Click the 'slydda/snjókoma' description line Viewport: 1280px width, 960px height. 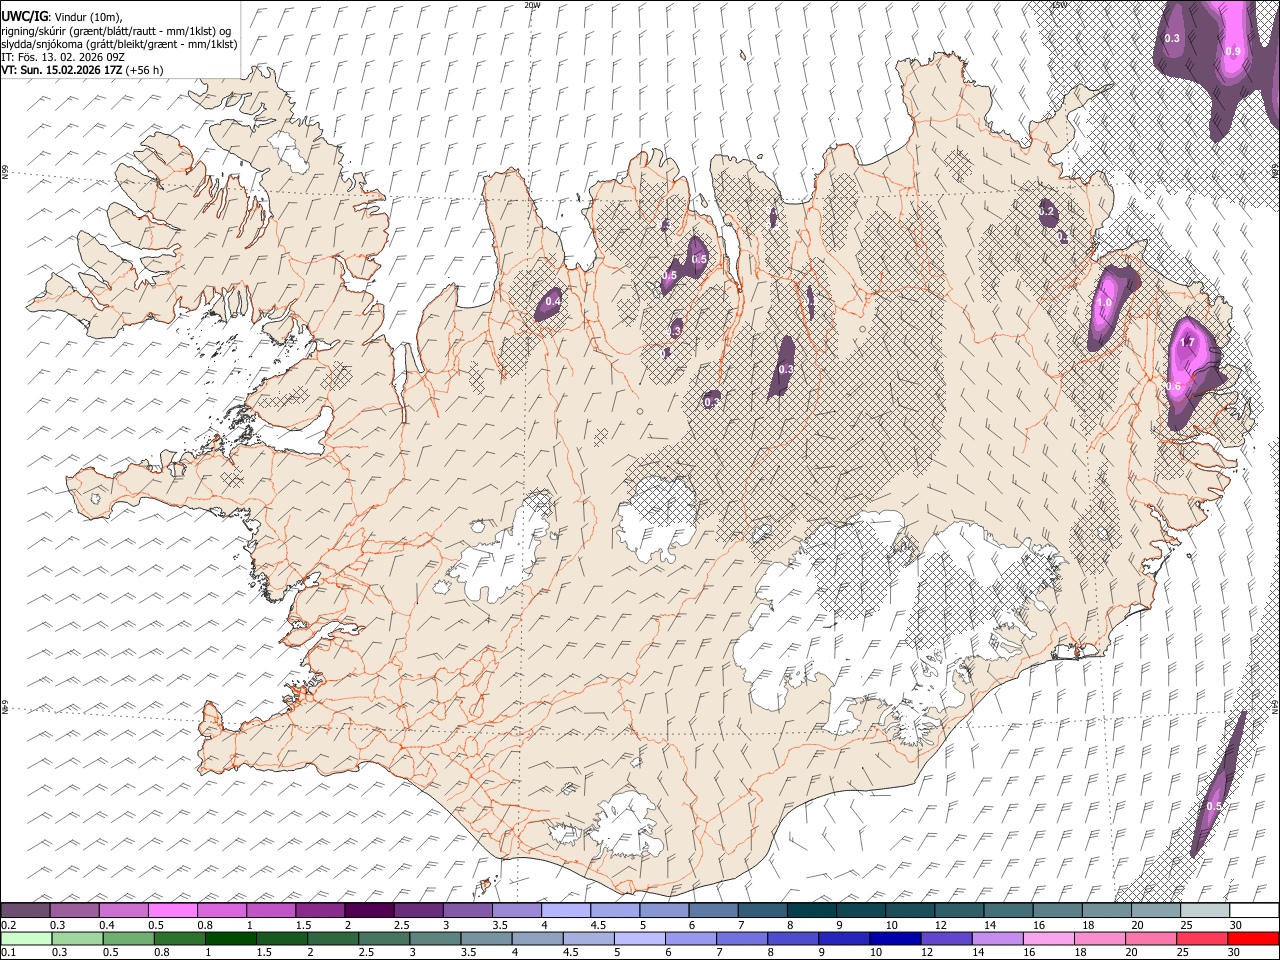tap(119, 44)
